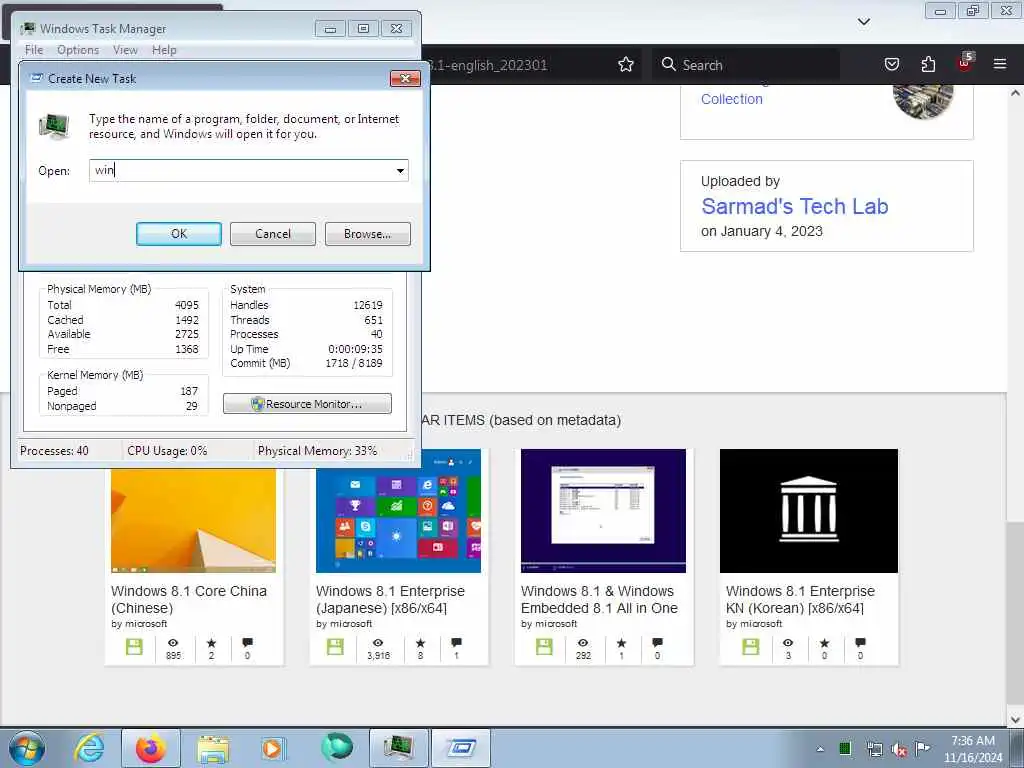Screen dimensions: 1024x768
Task: Launch Internet Explorer from taskbar
Action: coord(89,748)
